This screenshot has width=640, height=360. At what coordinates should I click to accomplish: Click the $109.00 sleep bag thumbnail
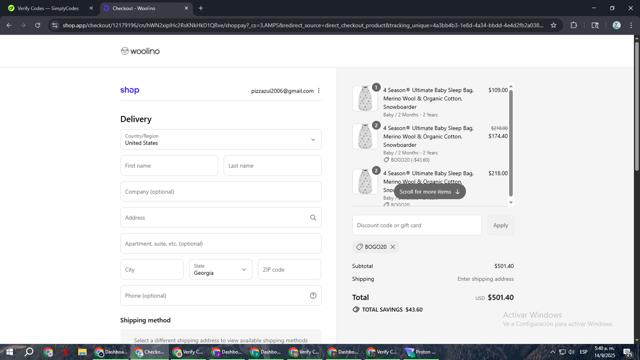click(365, 98)
